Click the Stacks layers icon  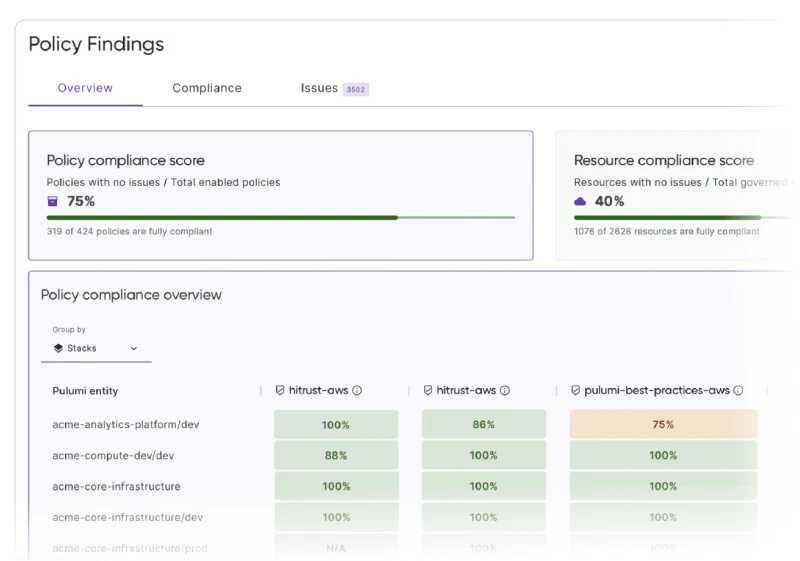[x=58, y=348]
